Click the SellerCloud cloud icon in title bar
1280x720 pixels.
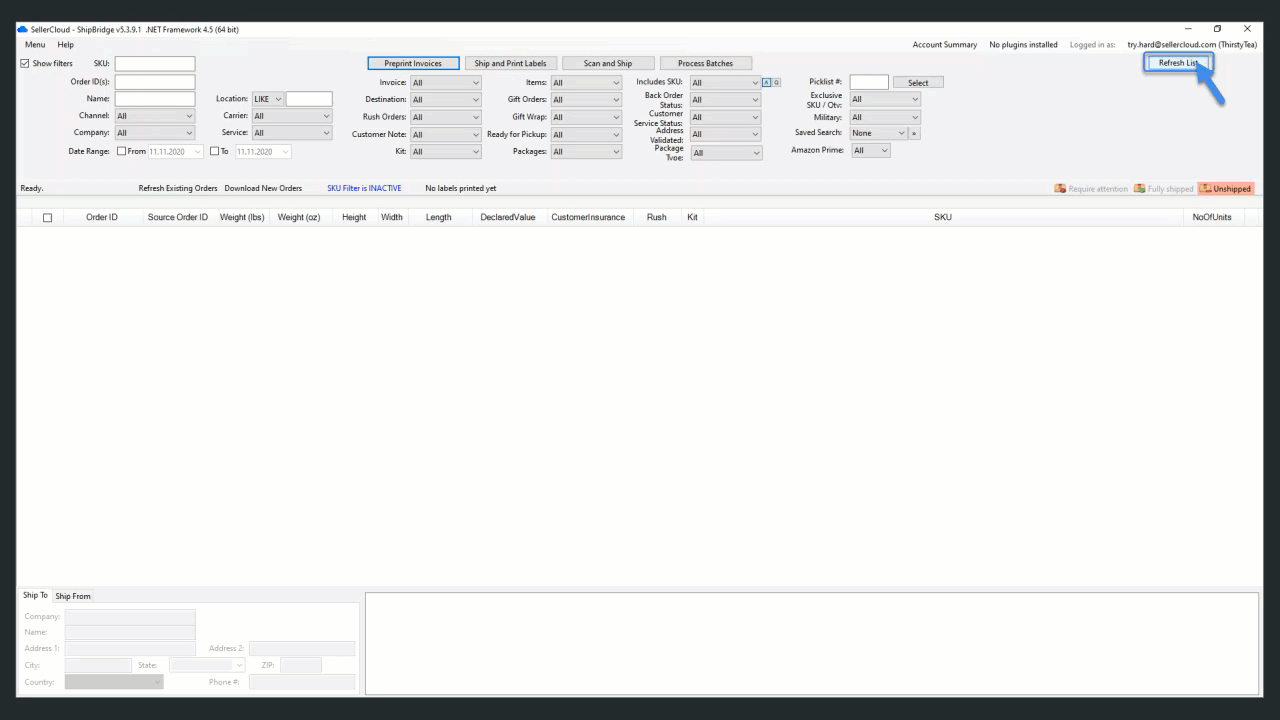(x=23, y=30)
